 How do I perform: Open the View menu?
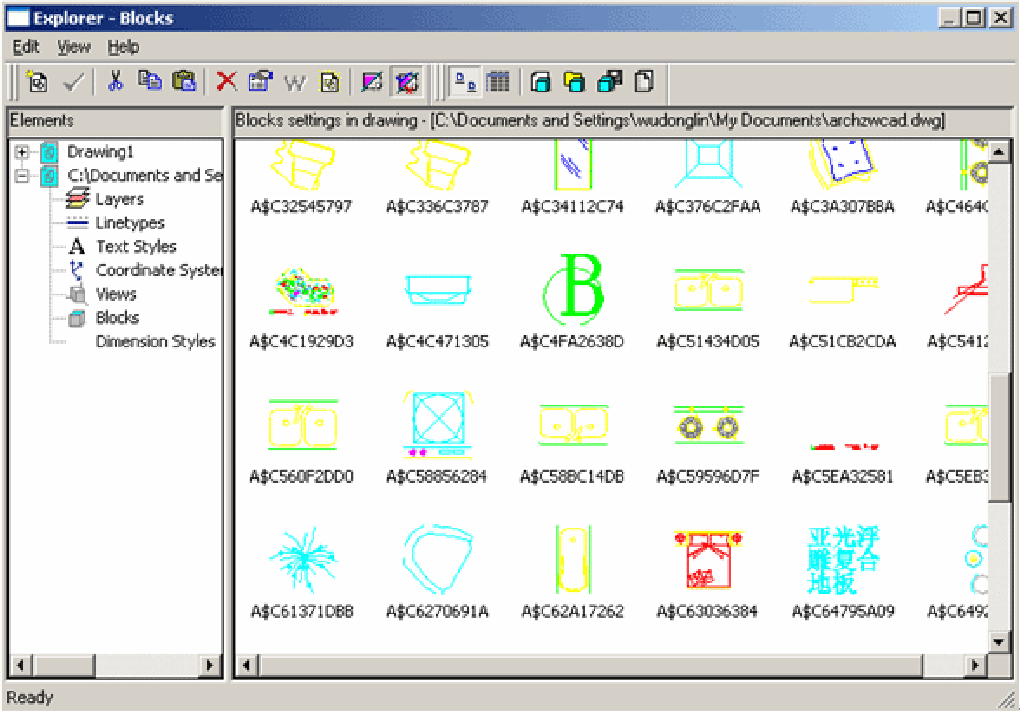coord(74,47)
